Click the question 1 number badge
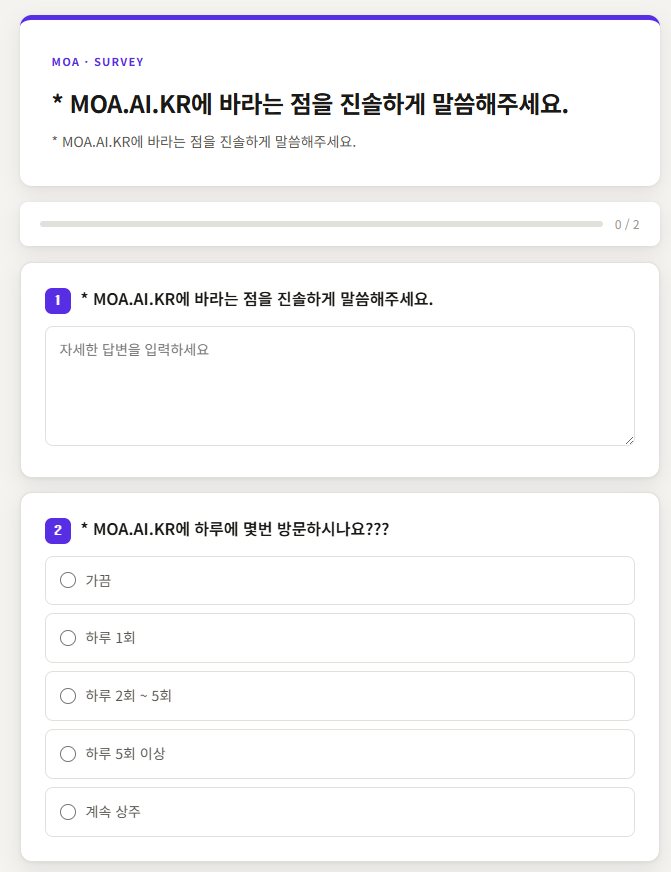Screen dimensions: 671x872 (58, 300)
